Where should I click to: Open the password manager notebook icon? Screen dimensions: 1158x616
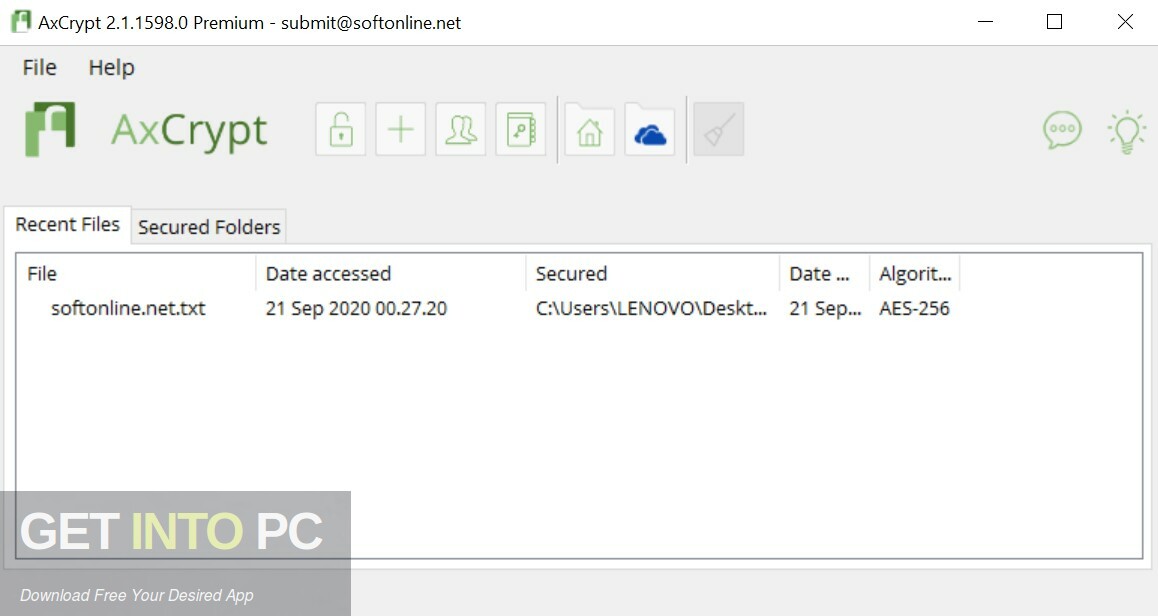[x=521, y=130]
